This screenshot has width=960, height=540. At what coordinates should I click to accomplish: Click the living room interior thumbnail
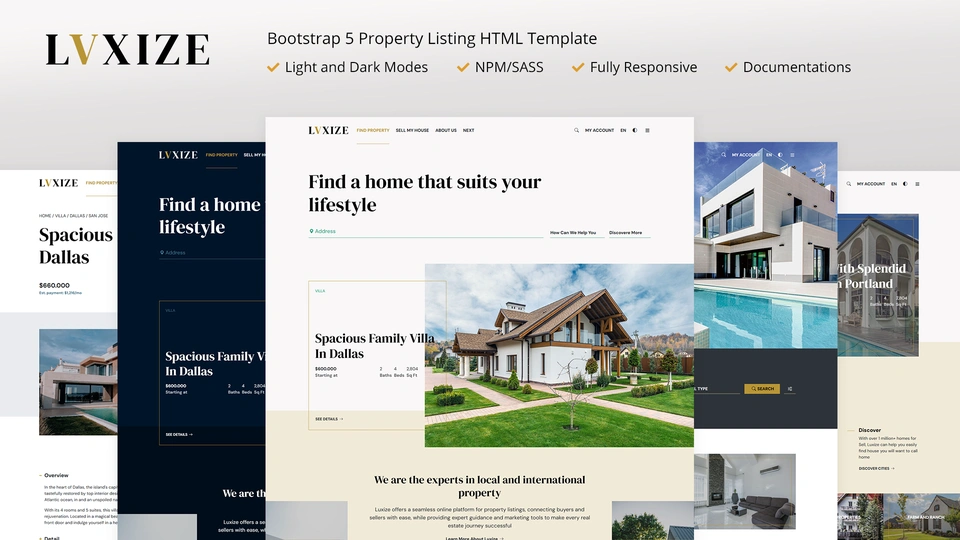pos(744,492)
